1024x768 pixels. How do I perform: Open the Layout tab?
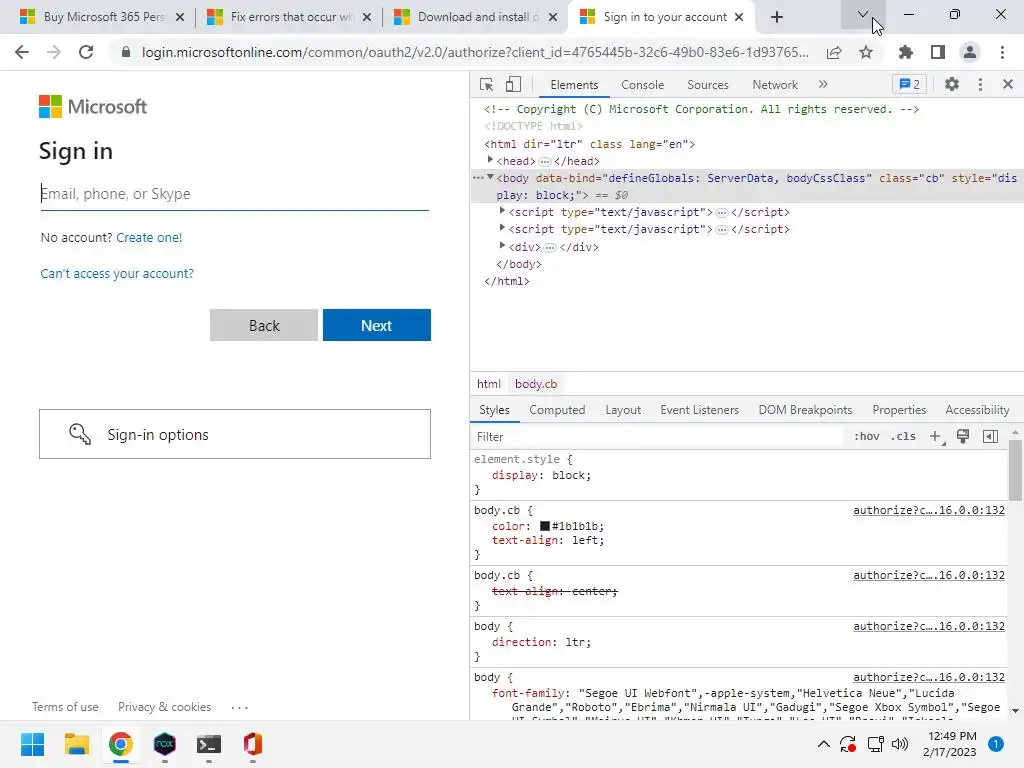pyautogui.click(x=623, y=410)
